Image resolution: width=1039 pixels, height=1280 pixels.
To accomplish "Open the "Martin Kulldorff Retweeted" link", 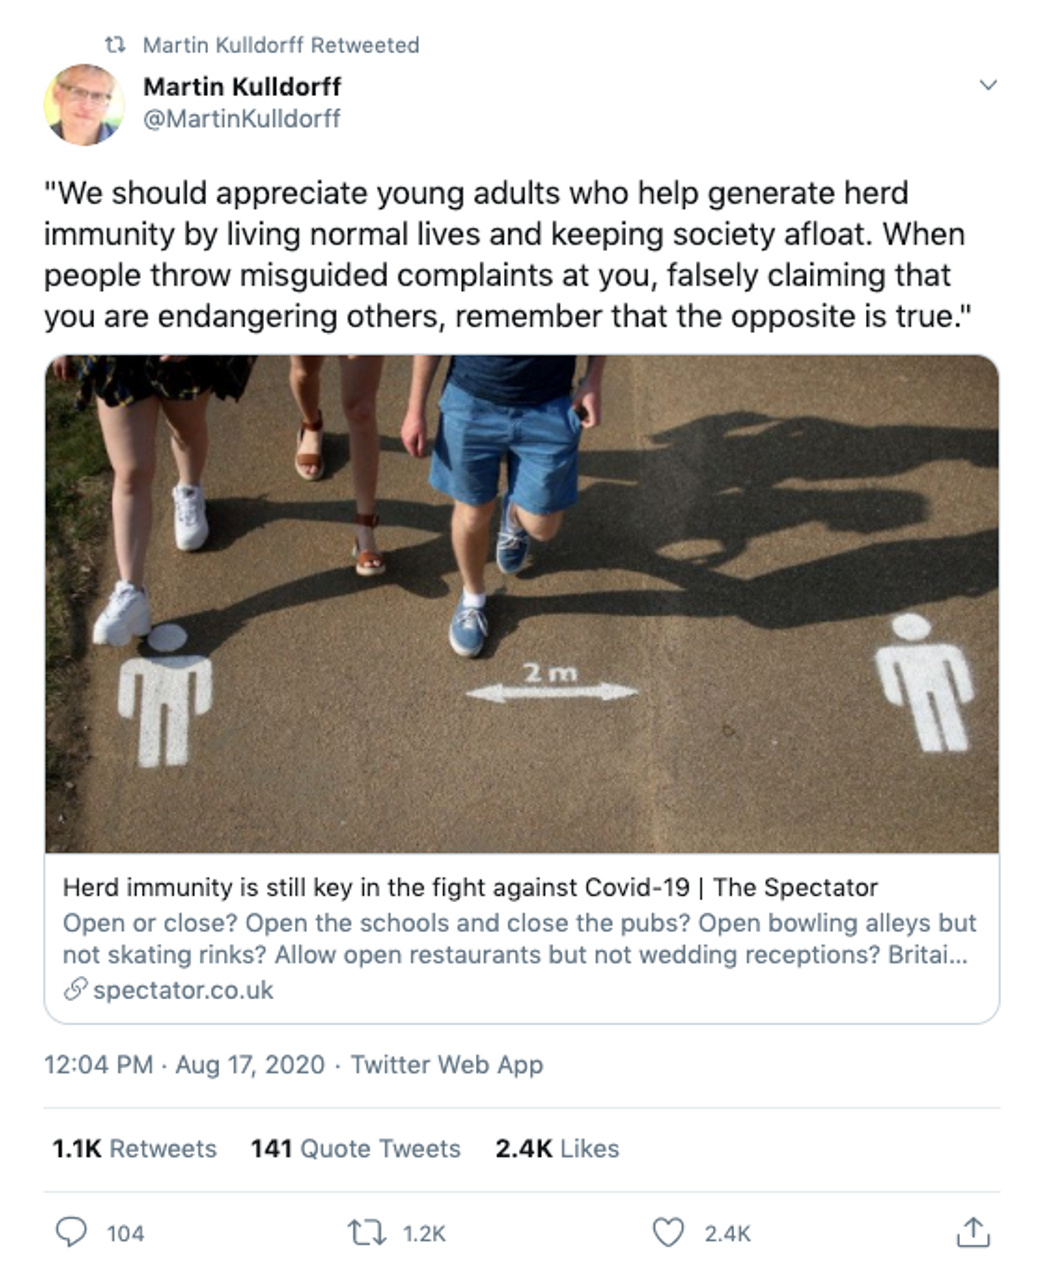I will point(280,45).
